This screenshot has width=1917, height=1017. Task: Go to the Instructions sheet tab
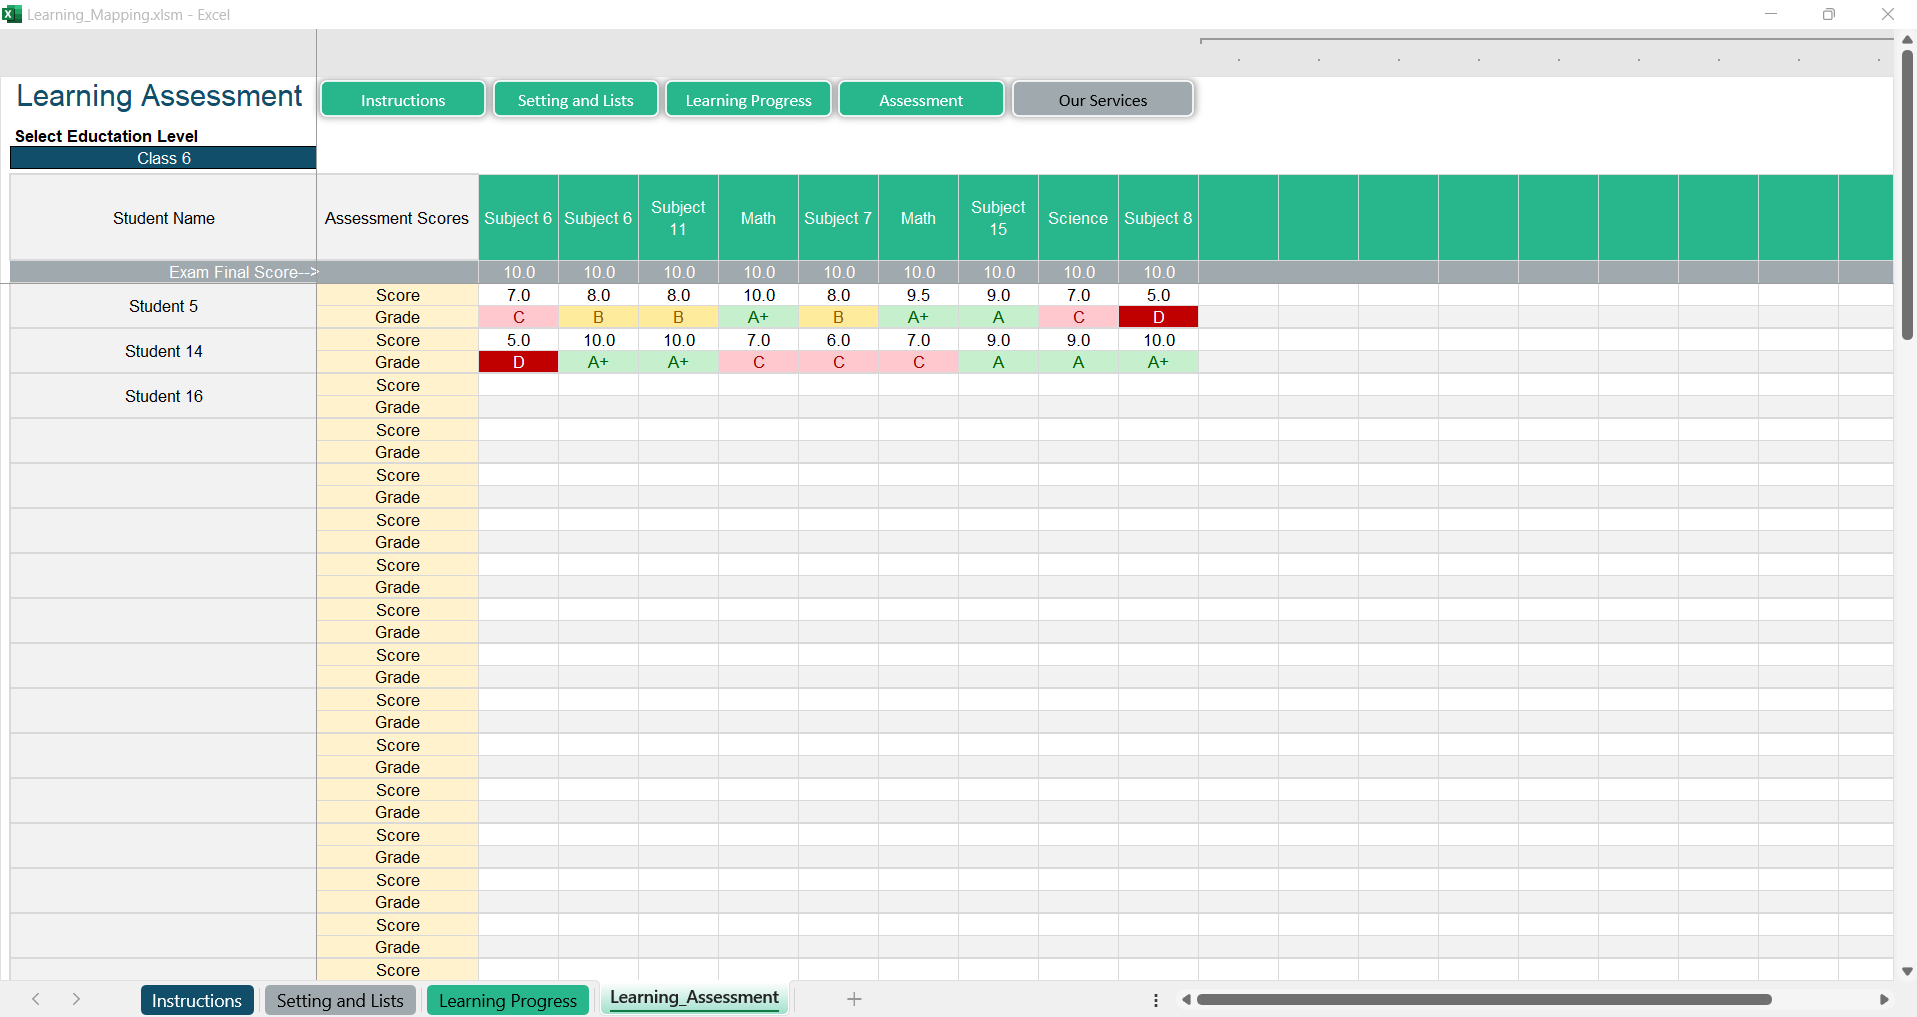(196, 1000)
